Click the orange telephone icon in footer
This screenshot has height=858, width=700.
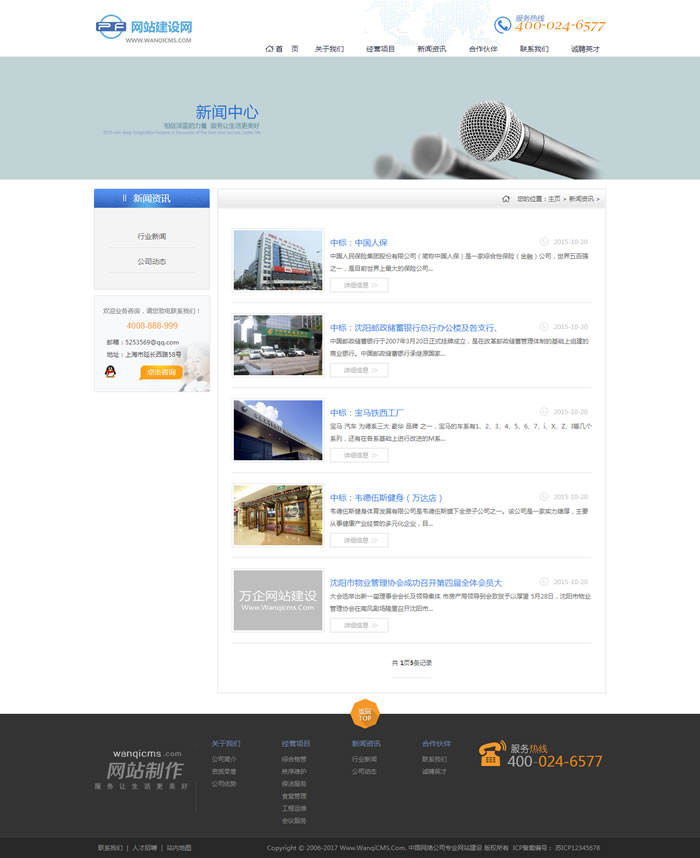(492, 753)
